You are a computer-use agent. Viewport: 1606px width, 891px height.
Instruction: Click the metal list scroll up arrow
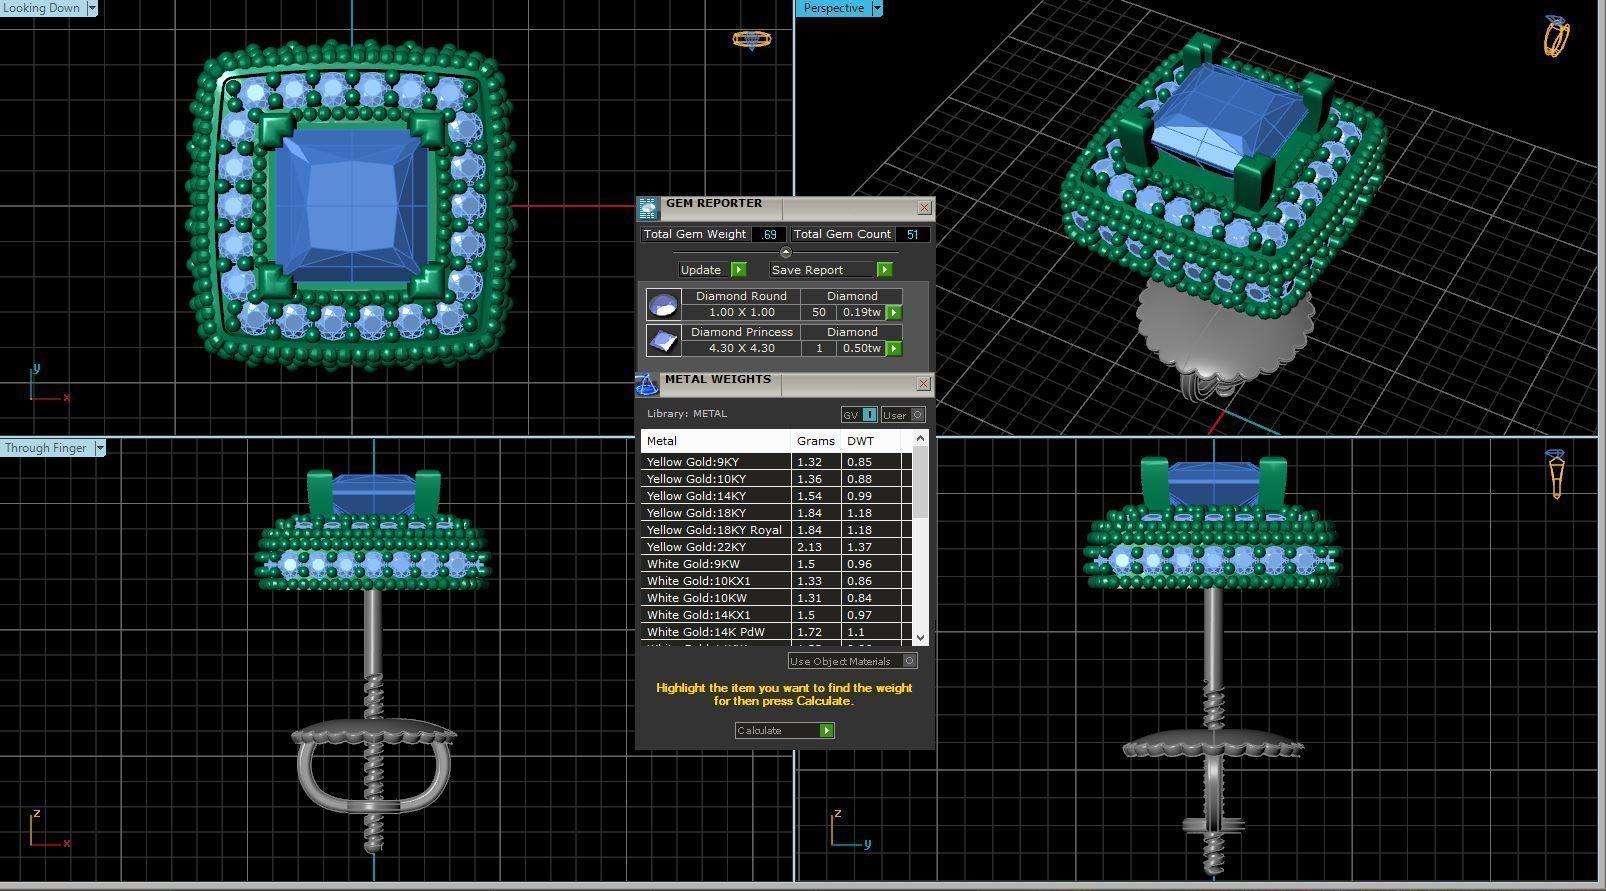[x=921, y=438]
